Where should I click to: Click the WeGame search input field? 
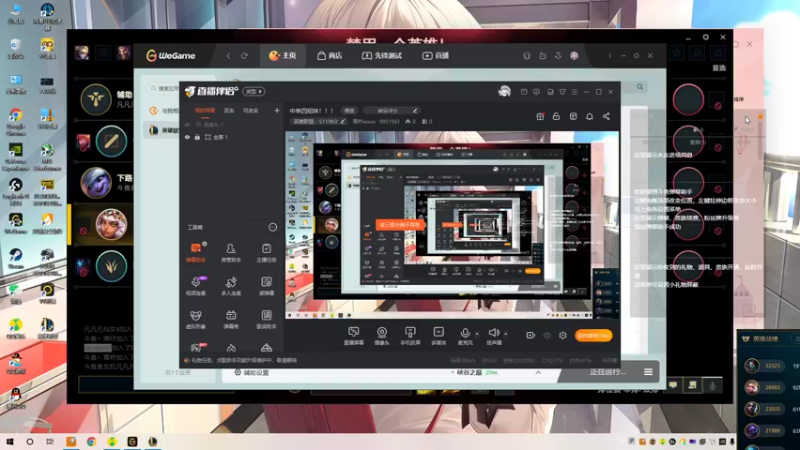165,88
